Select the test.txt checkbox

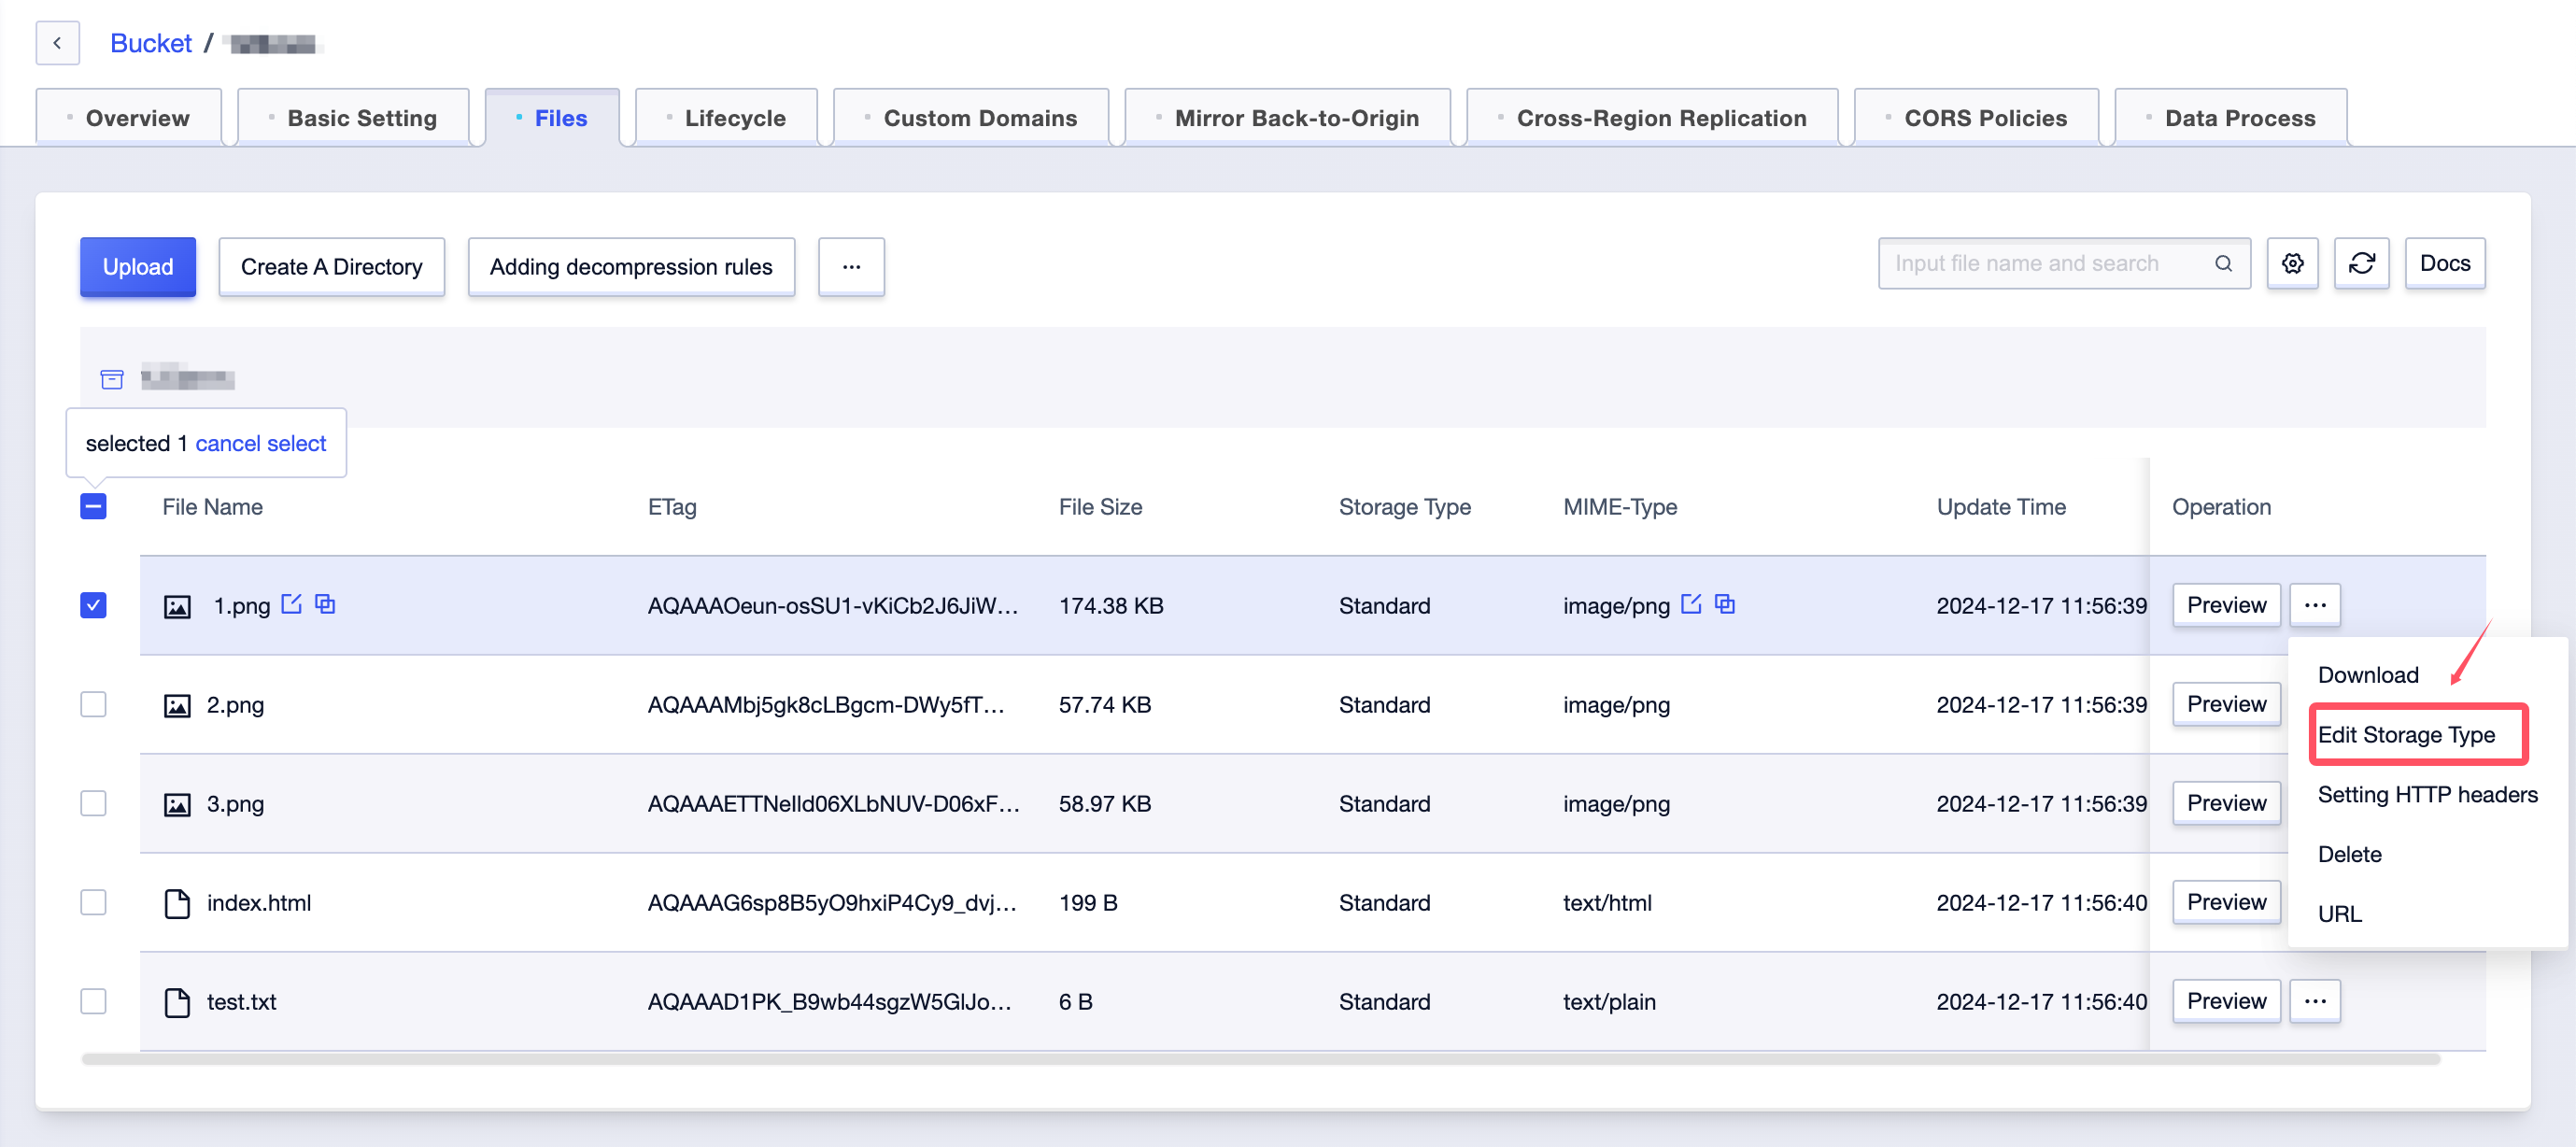93,1001
